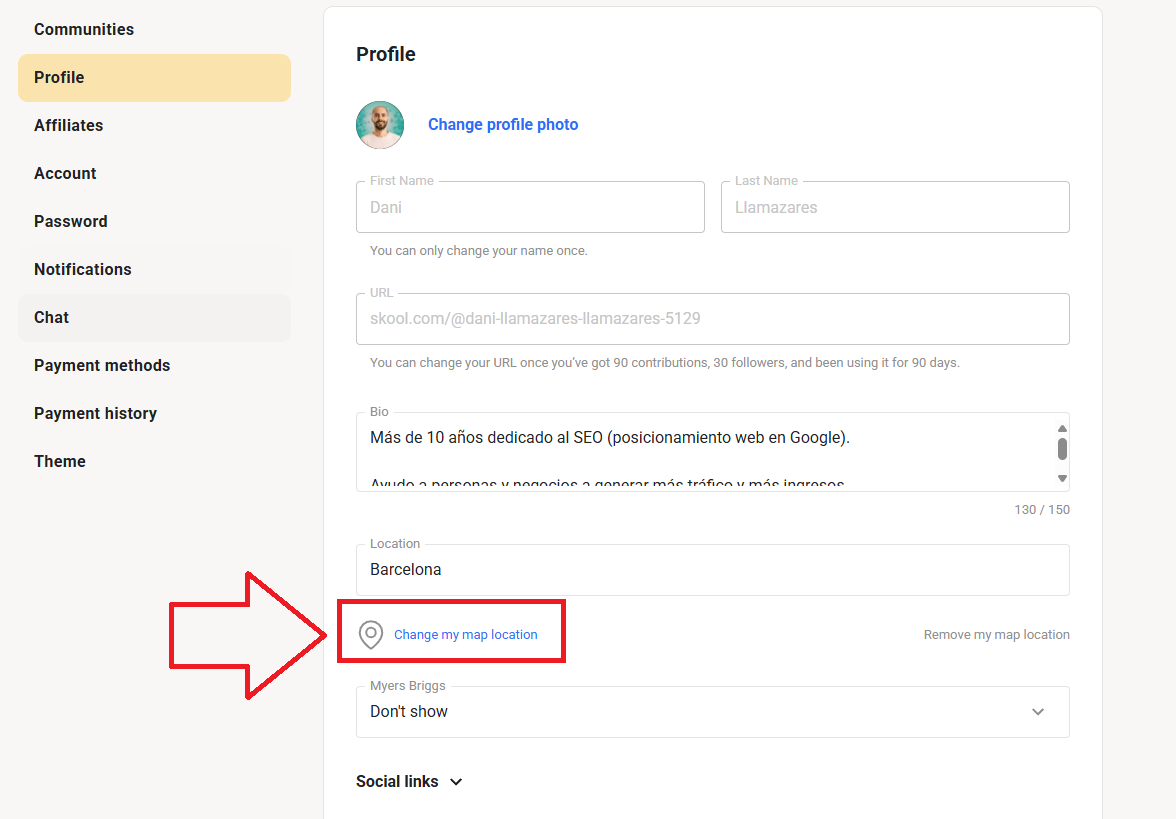Open Account settings page
Image resolution: width=1176 pixels, height=819 pixels.
tap(66, 174)
